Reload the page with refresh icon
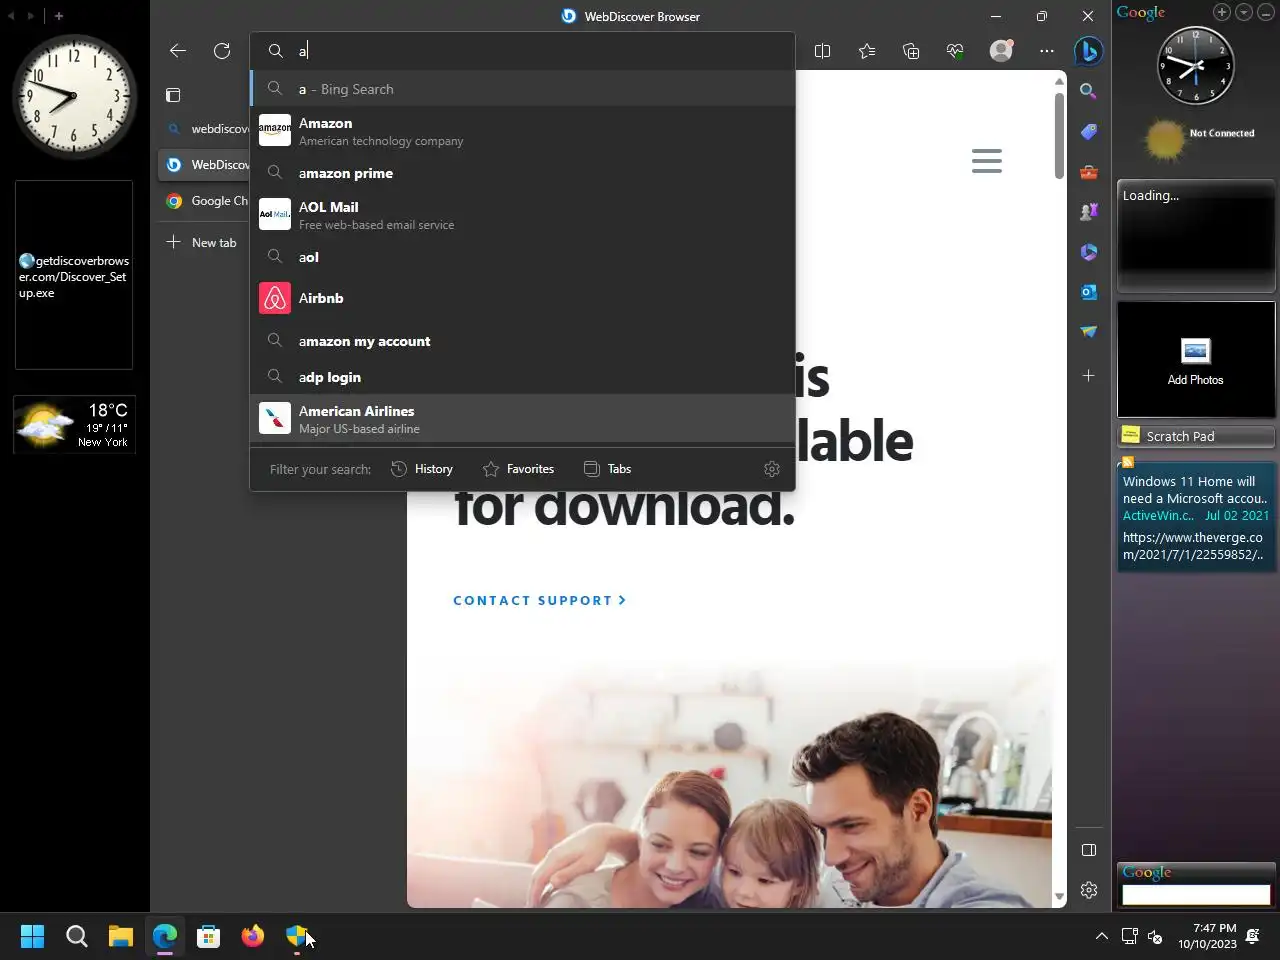Screen dimensions: 1280x960 (222, 51)
